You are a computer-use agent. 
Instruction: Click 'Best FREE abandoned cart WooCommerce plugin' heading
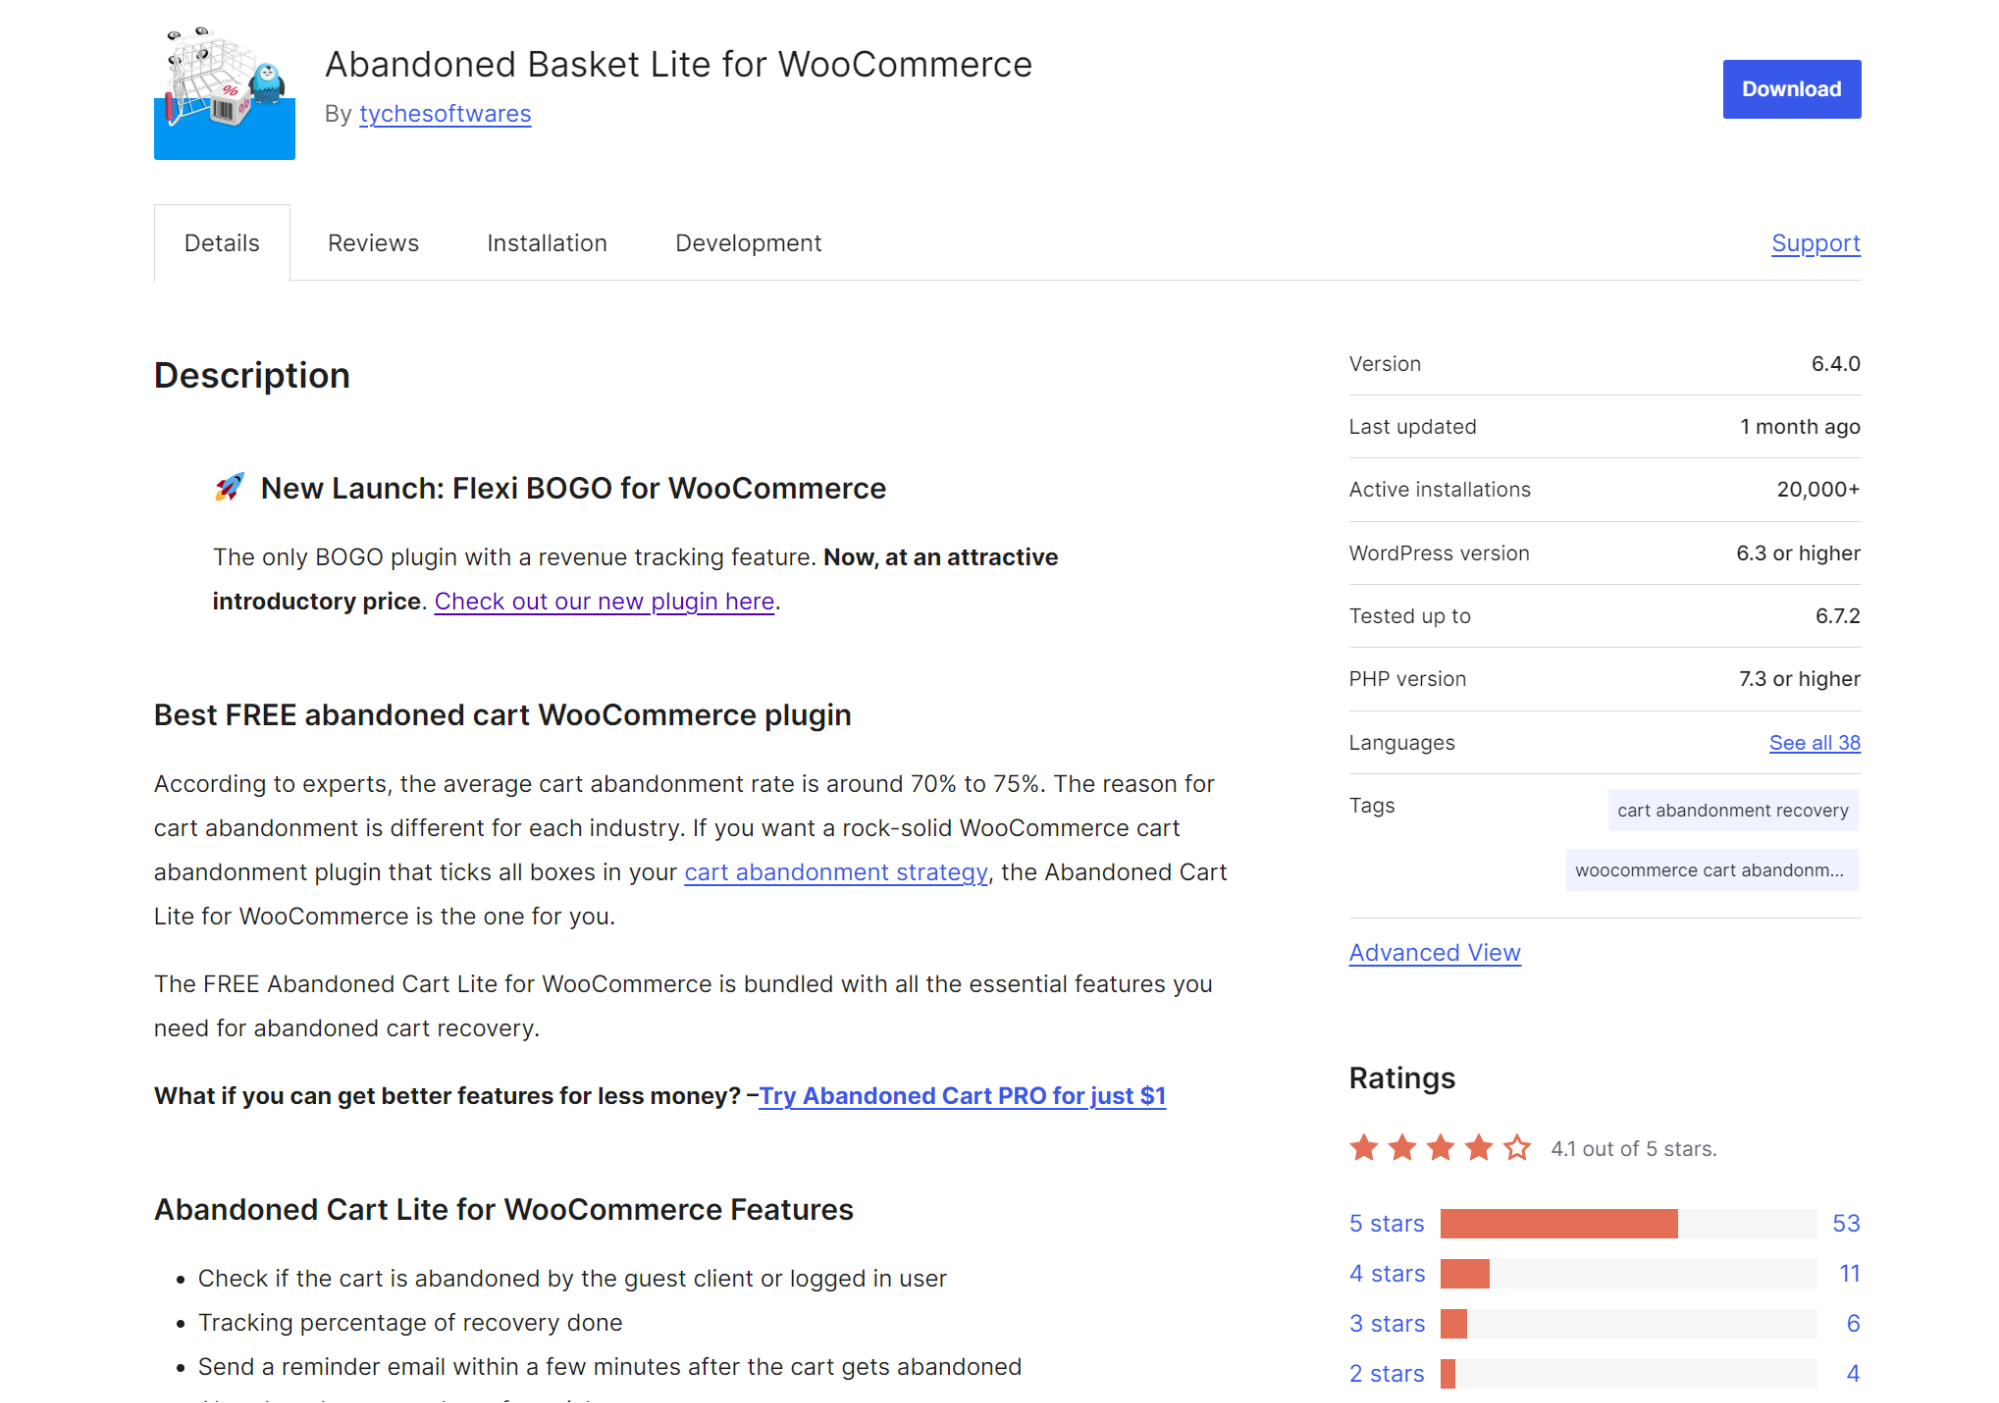pyautogui.click(x=502, y=714)
